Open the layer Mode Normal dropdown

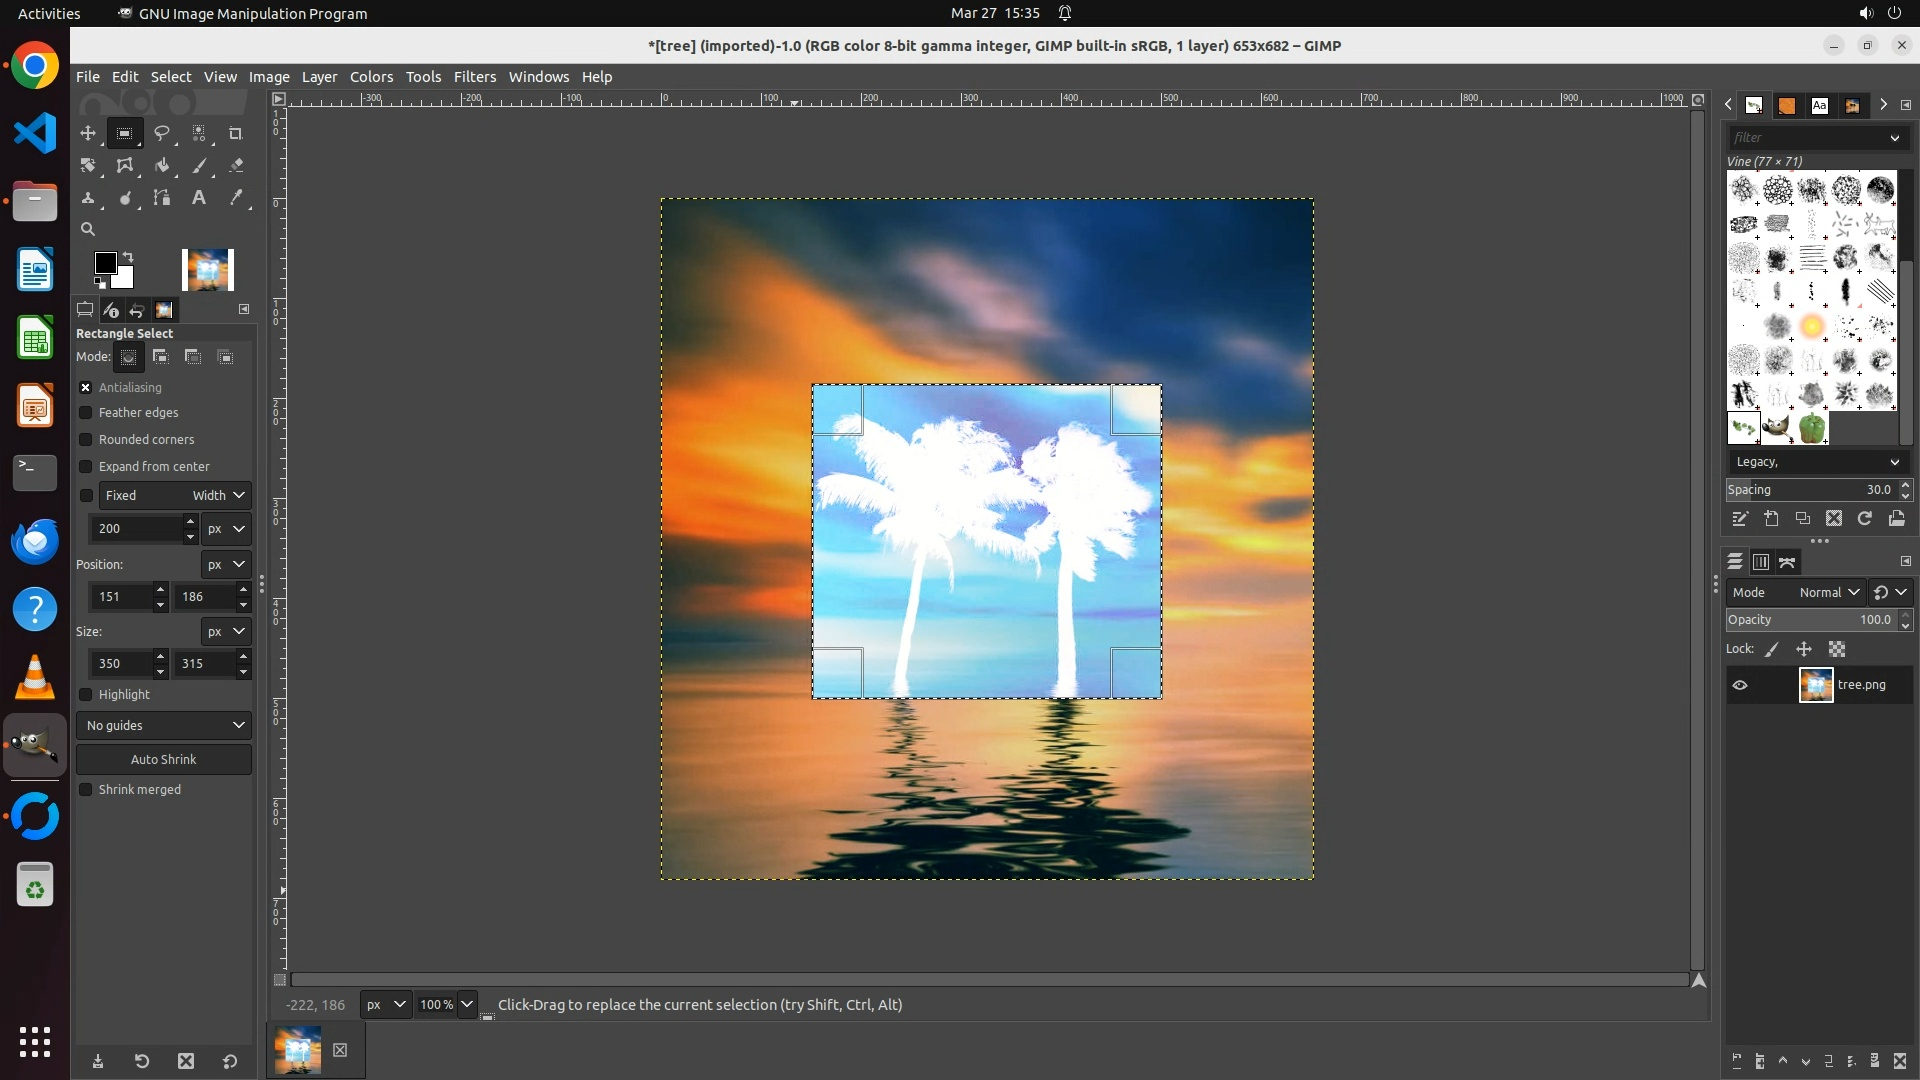1828,593
